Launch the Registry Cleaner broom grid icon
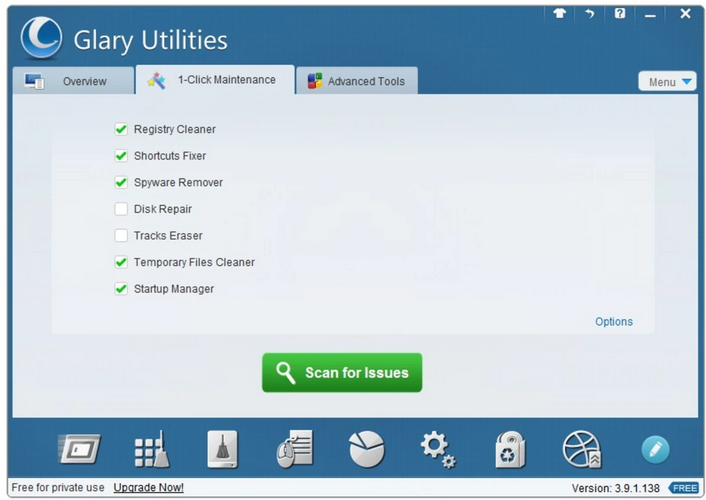 pyautogui.click(x=152, y=450)
